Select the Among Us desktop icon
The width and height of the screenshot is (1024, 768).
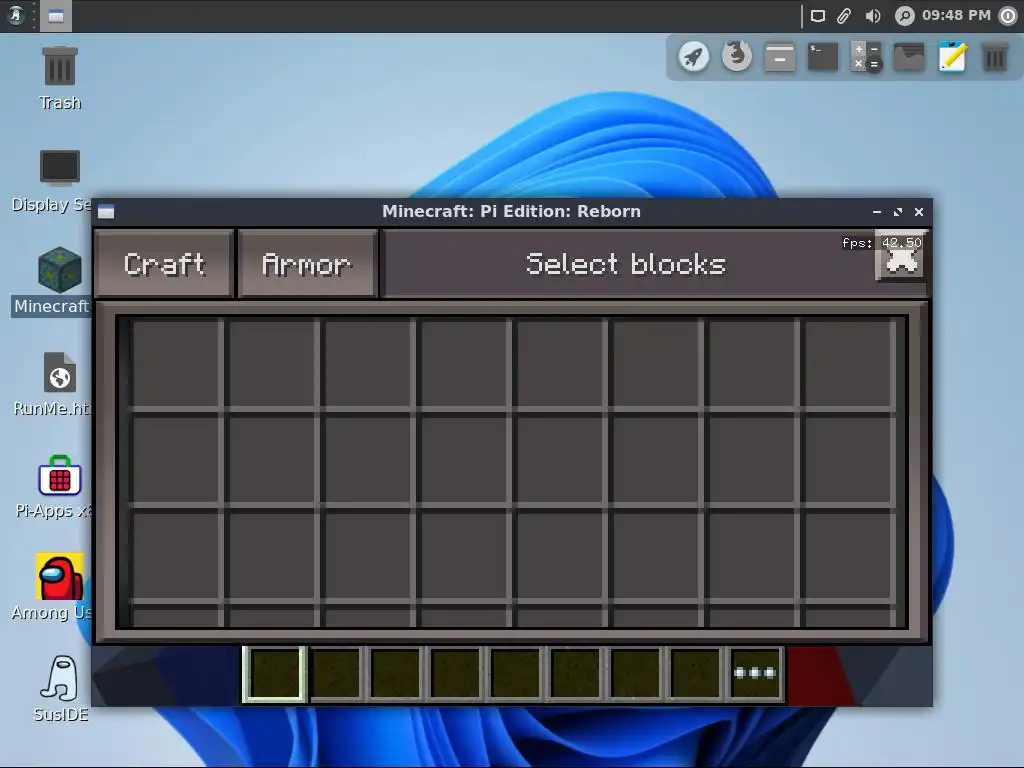click(x=54, y=586)
